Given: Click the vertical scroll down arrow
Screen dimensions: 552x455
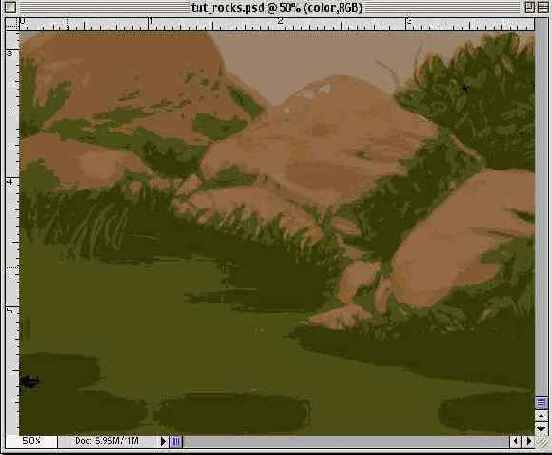Looking at the screenshot, I should tap(541, 429).
